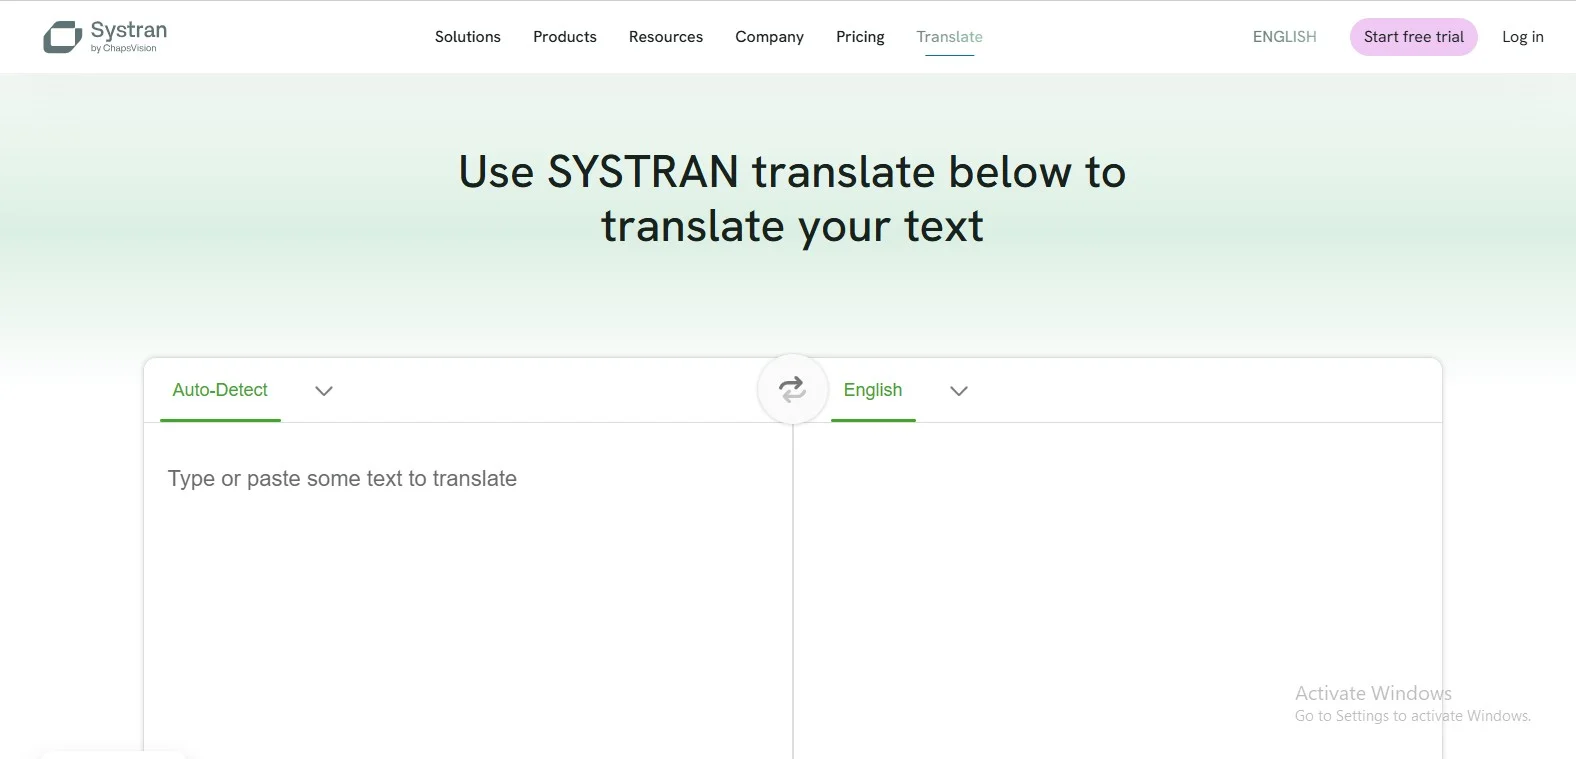
Task: Open the Resources menu
Action: point(665,37)
